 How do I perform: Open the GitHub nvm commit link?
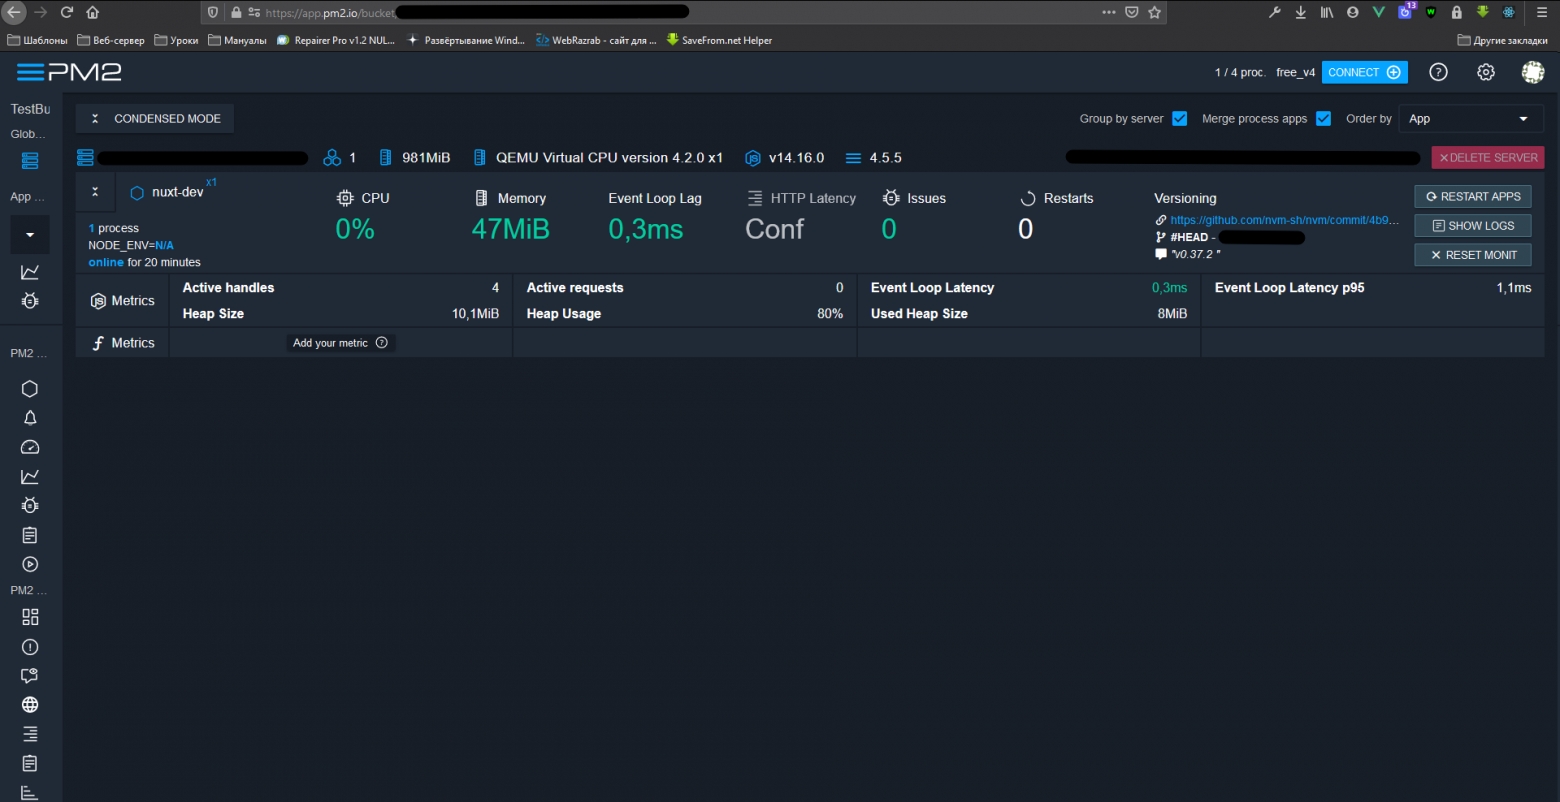tap(1284, 220)
